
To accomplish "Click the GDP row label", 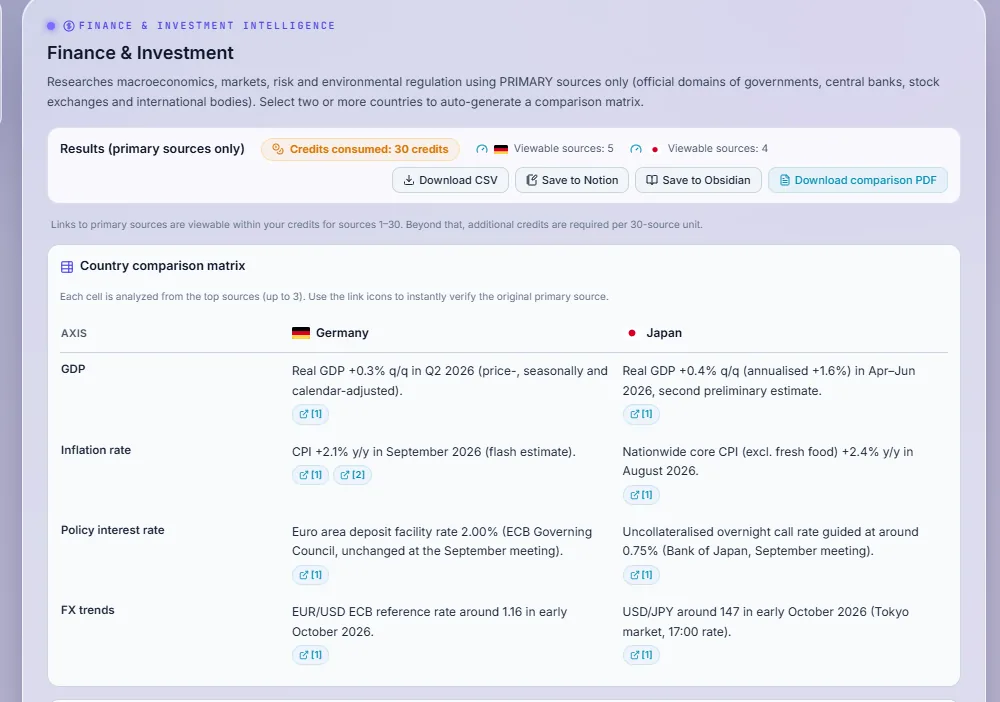I will 73,369.
